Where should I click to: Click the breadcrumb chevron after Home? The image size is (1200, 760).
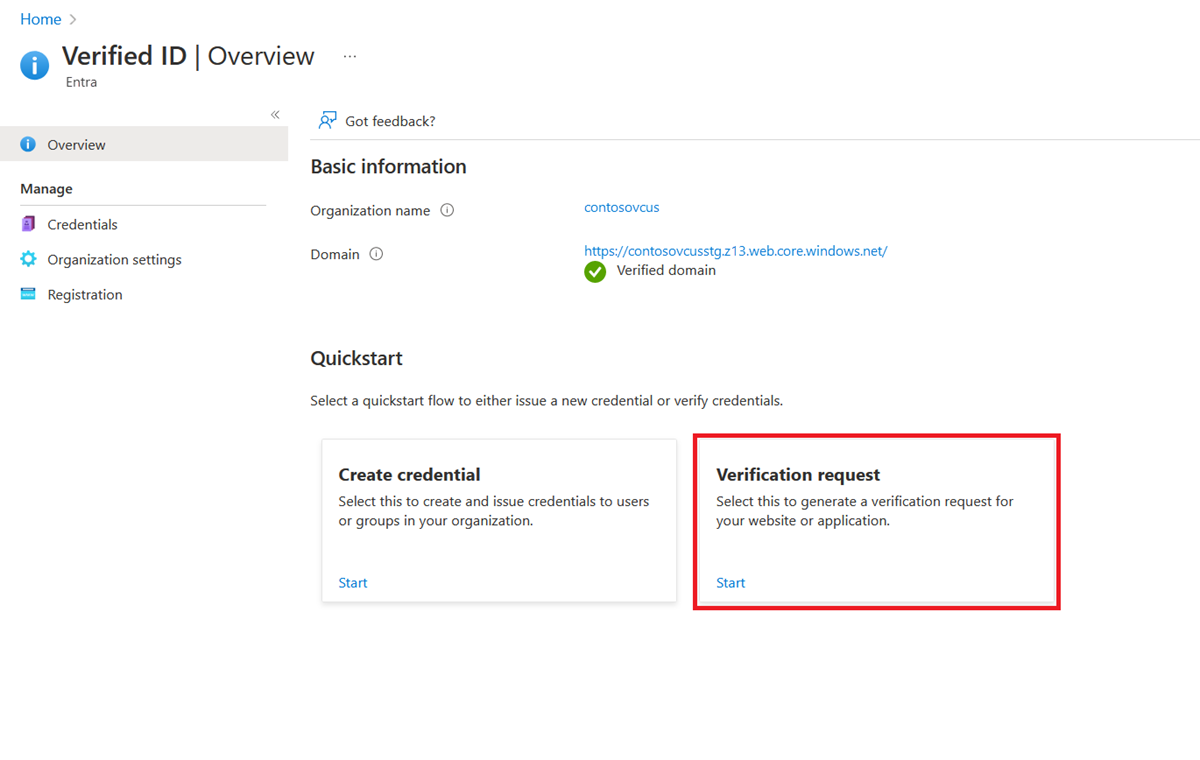click(x=73, y=19)
